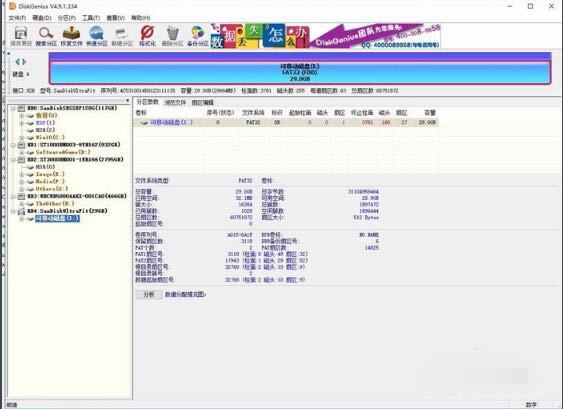Click the New Partition (新建分区) icon
Image resolution: width=563 pixels, height=409 pixels.
point(122,36)
